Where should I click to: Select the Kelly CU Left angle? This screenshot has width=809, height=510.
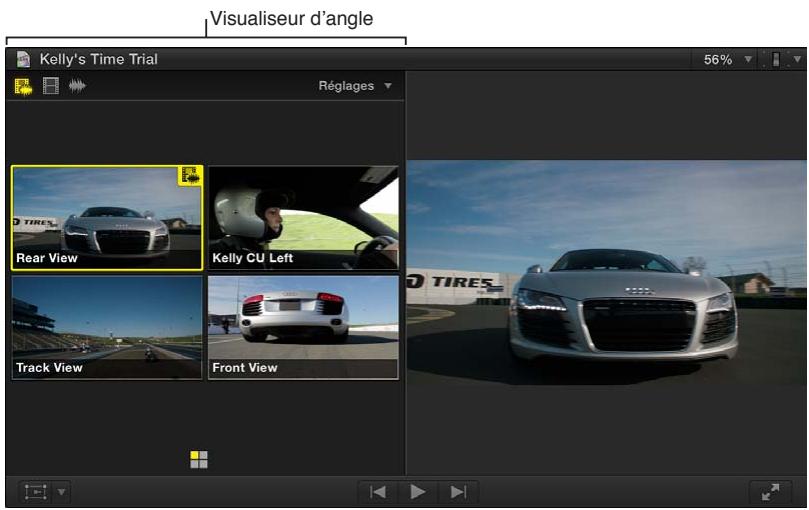[303, 218]
